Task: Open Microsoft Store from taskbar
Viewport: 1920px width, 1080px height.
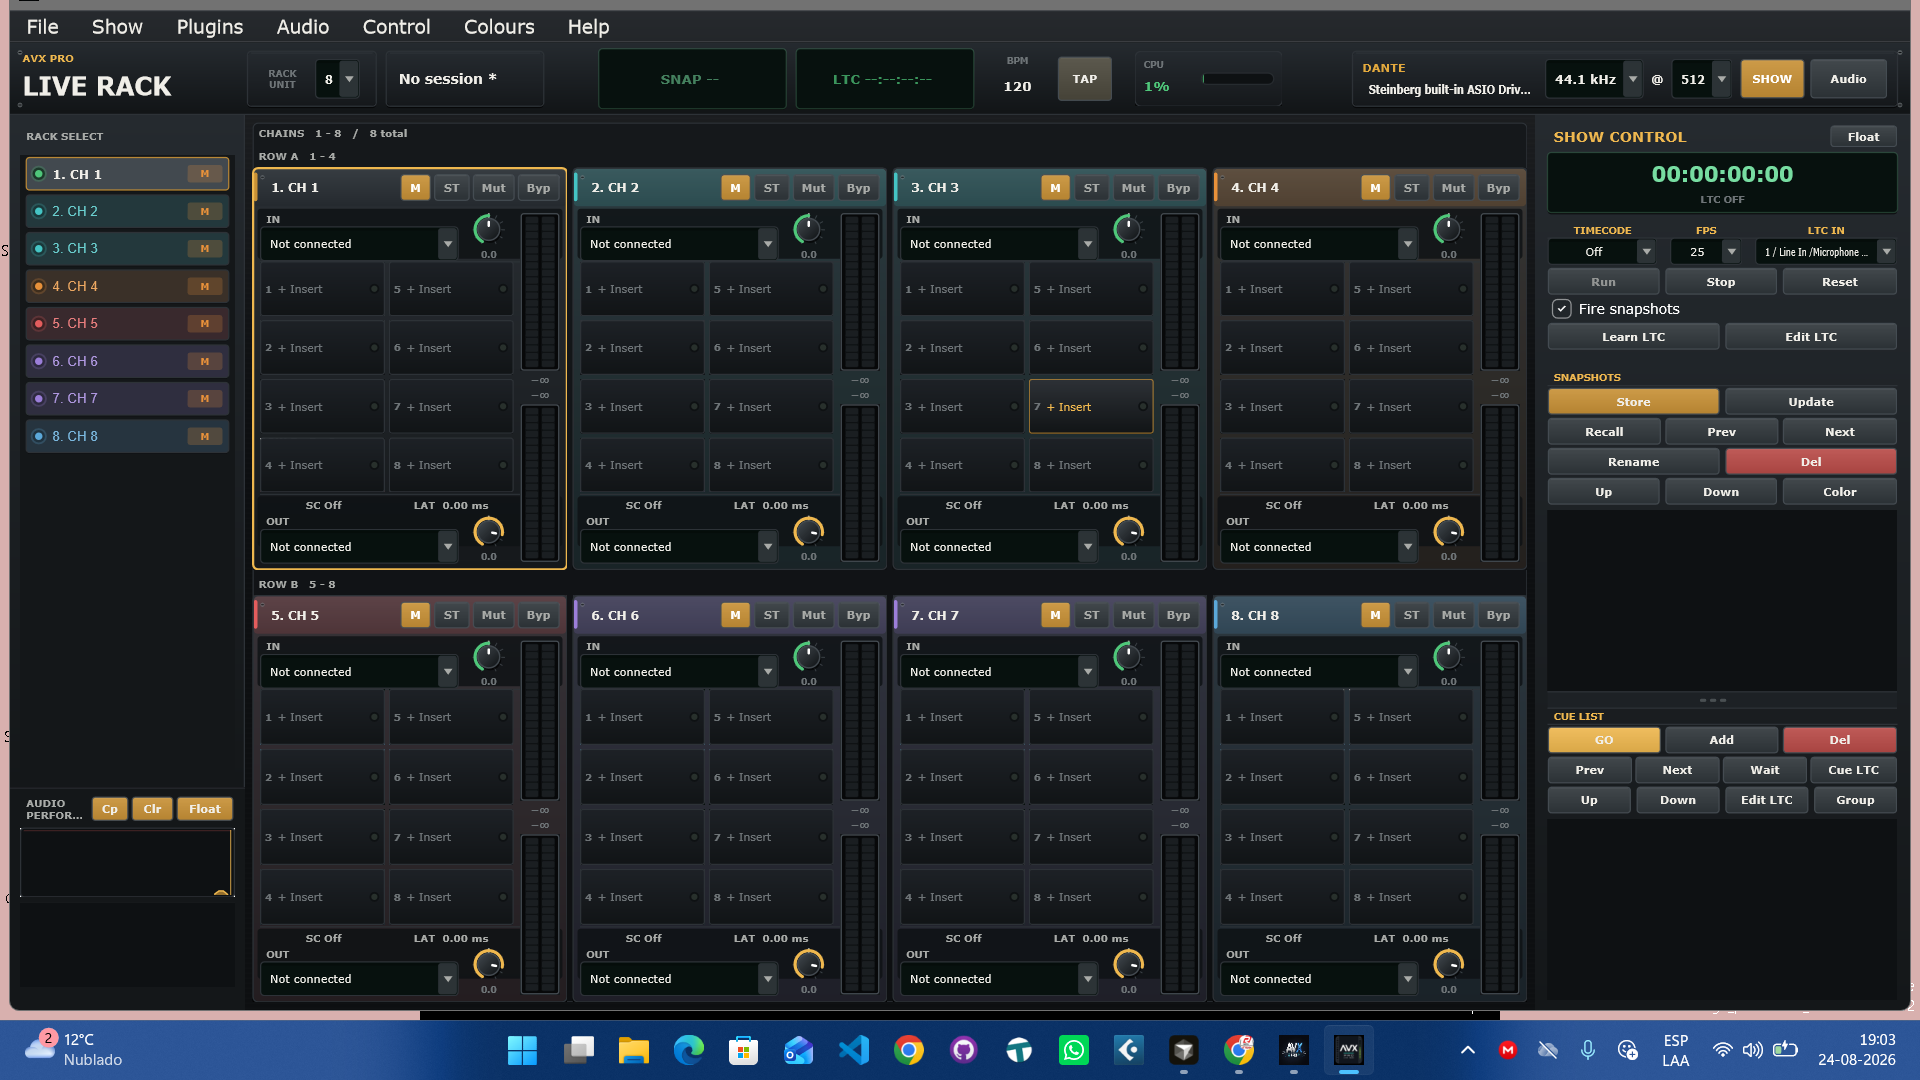Action: (743, 1050)
